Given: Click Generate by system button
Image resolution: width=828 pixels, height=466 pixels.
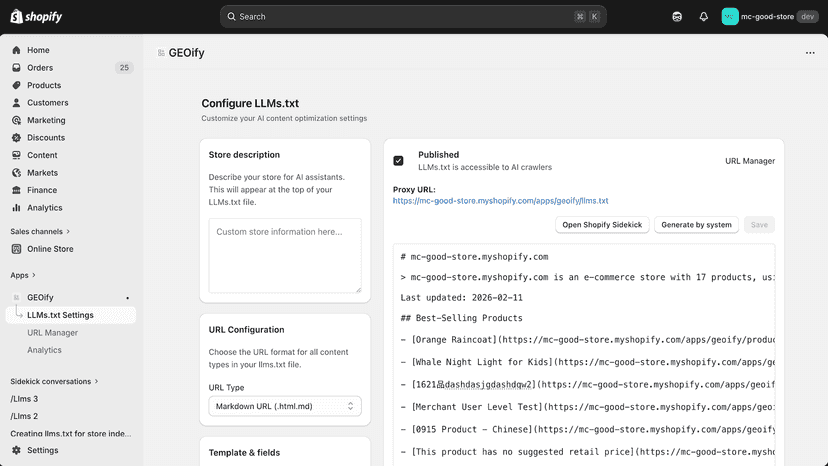Looking at the screenshot, I should [x=696, y=225].
